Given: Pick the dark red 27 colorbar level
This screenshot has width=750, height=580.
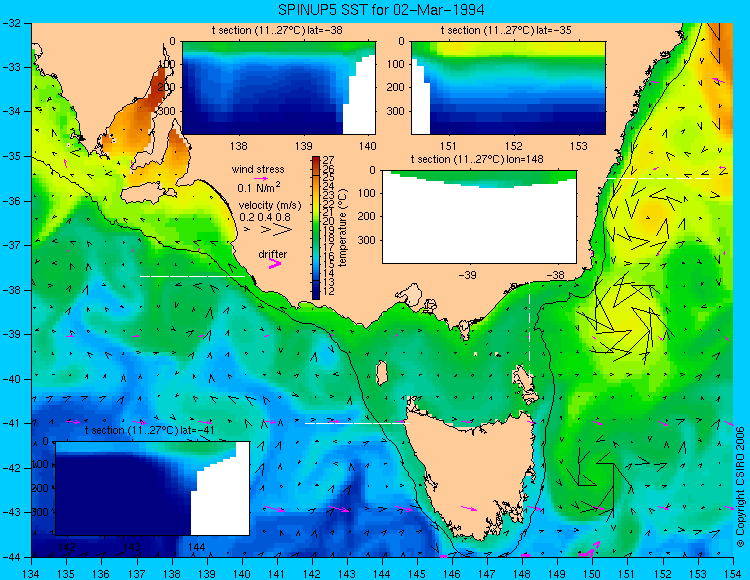Looking at the screenshot, I should pos(316,160).
